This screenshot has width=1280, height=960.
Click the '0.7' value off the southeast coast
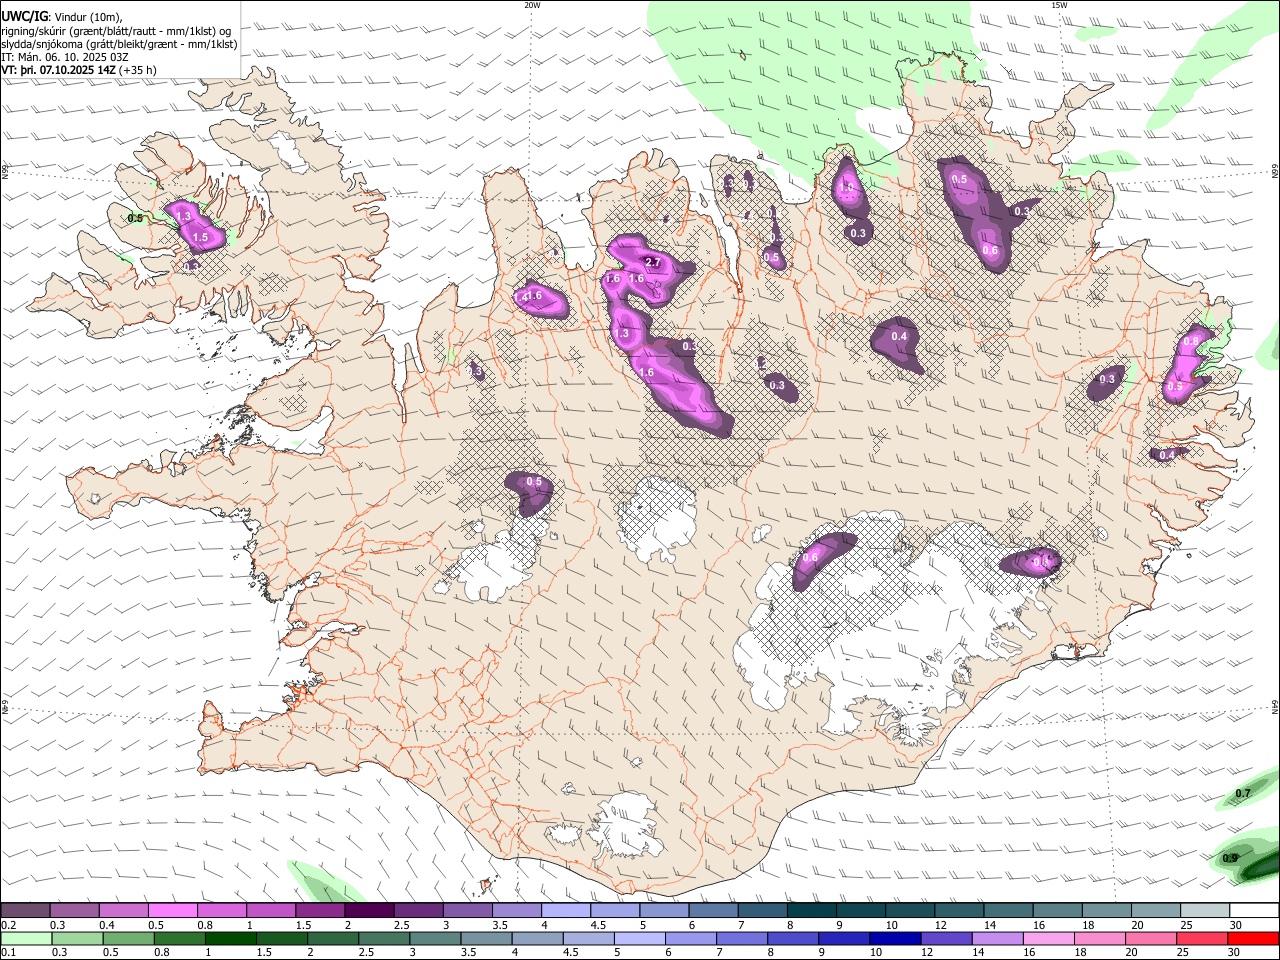click(1243, 794)
